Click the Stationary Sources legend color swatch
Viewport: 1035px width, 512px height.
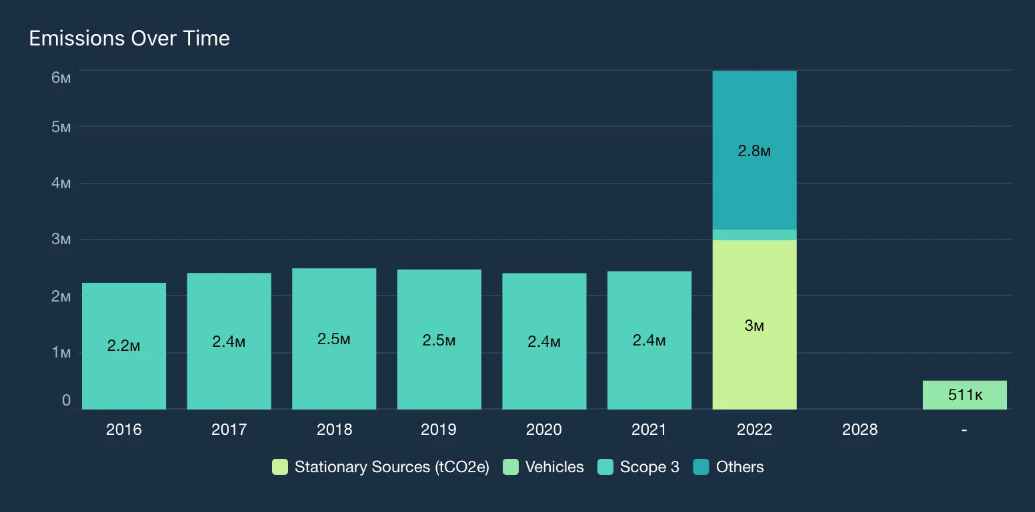pos(280,467)
